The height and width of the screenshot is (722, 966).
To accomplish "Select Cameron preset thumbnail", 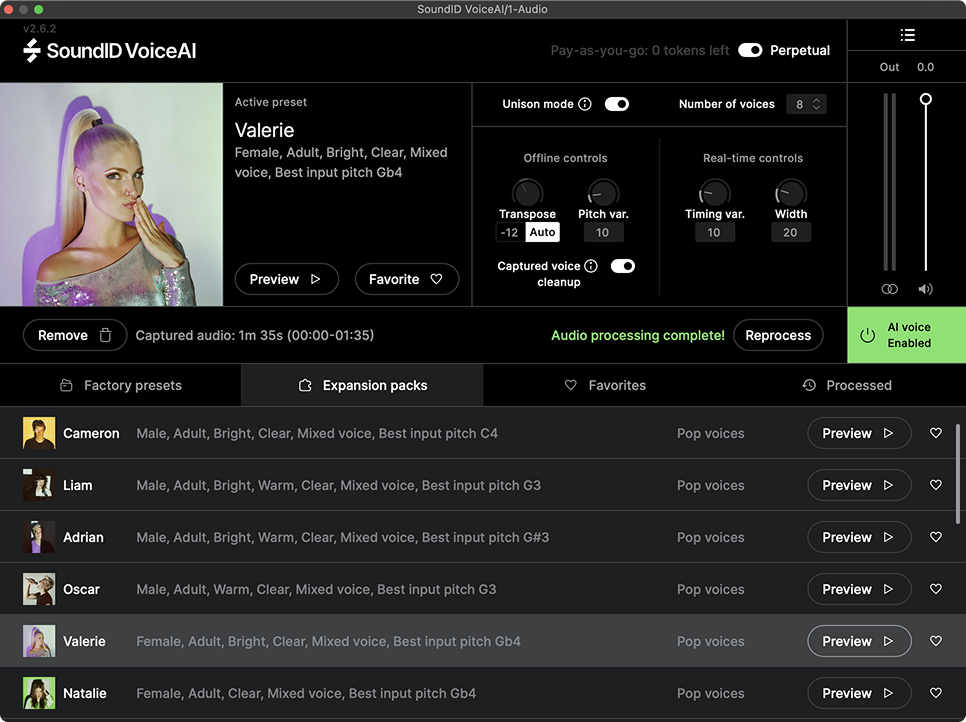I will [x=39, y=433].
